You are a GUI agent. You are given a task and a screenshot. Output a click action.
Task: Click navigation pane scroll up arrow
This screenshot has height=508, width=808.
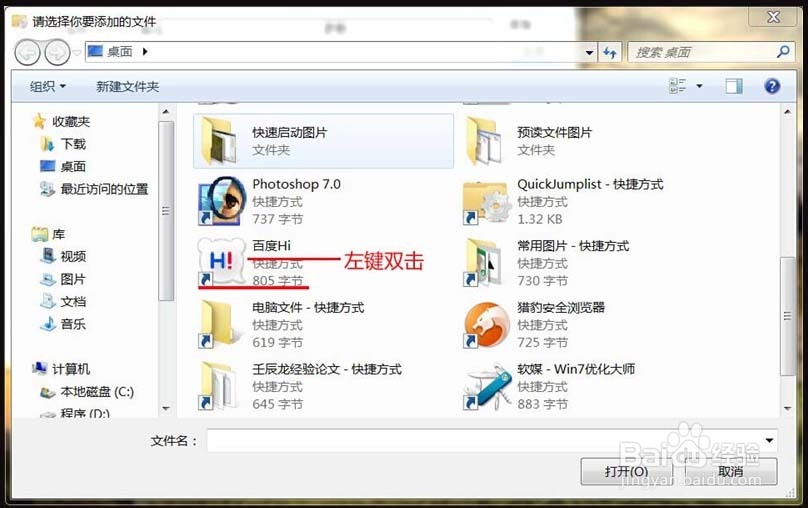pos(166,111)
